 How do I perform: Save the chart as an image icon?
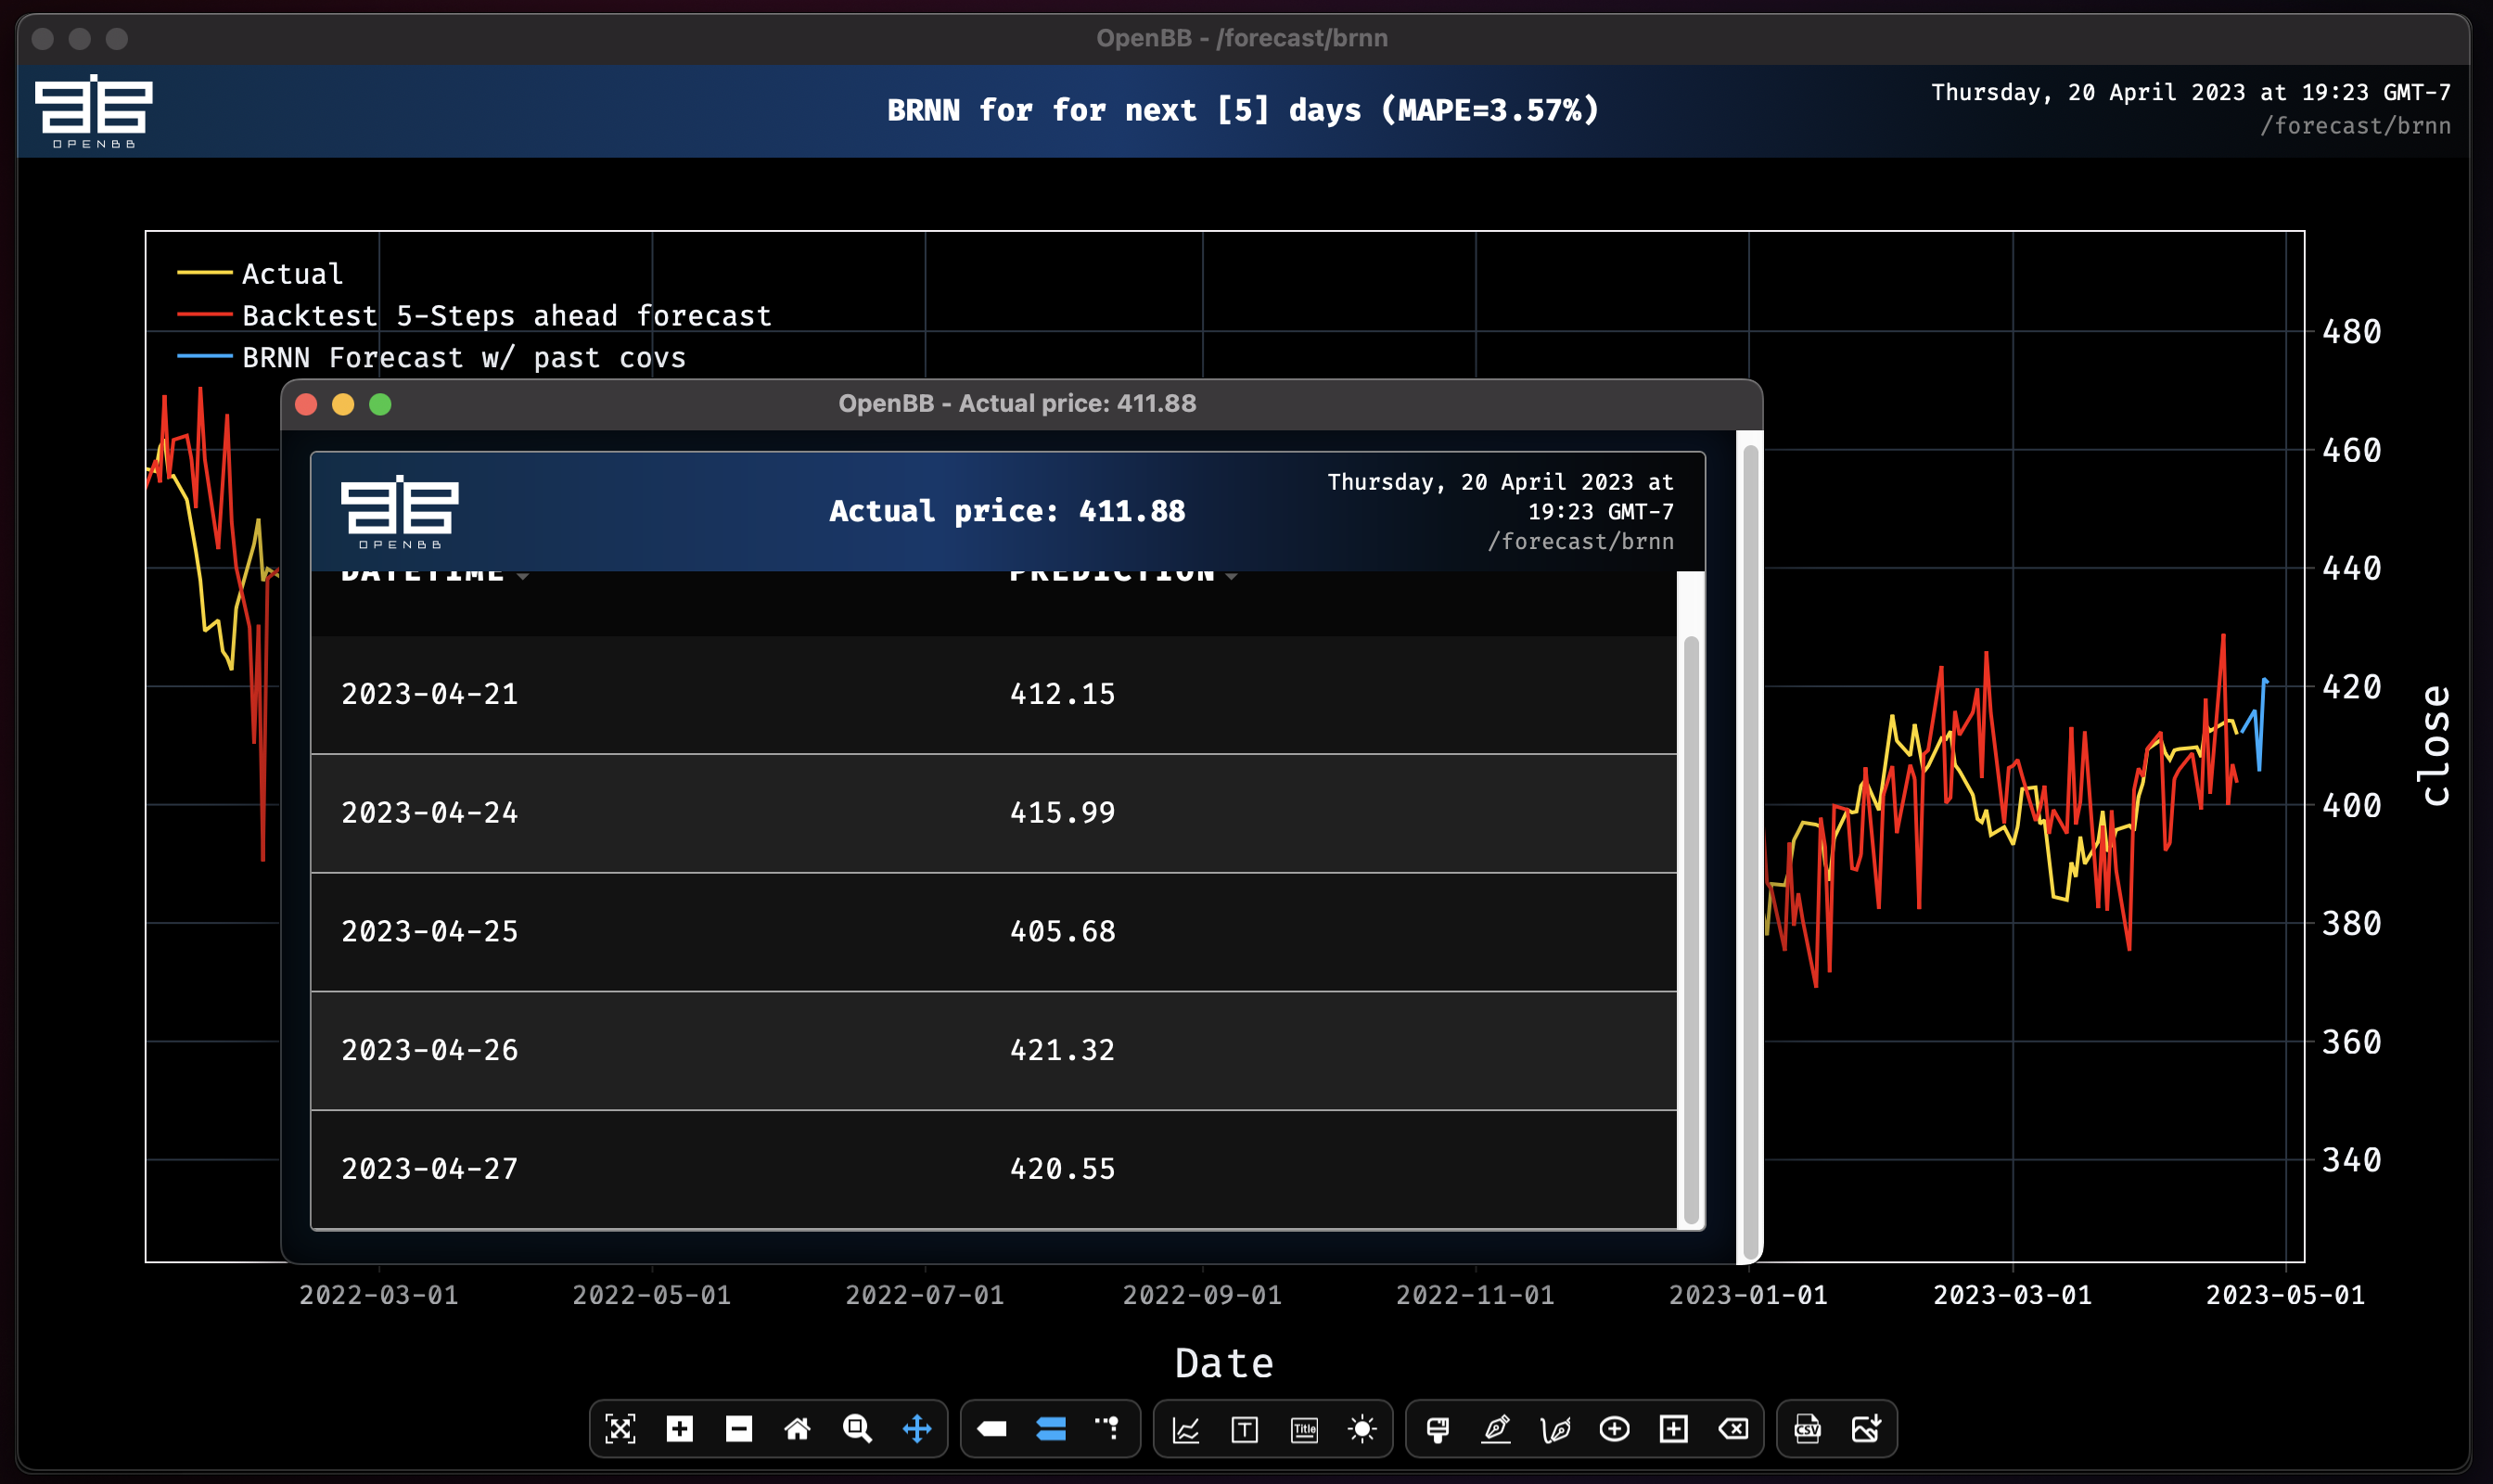1866,1429
